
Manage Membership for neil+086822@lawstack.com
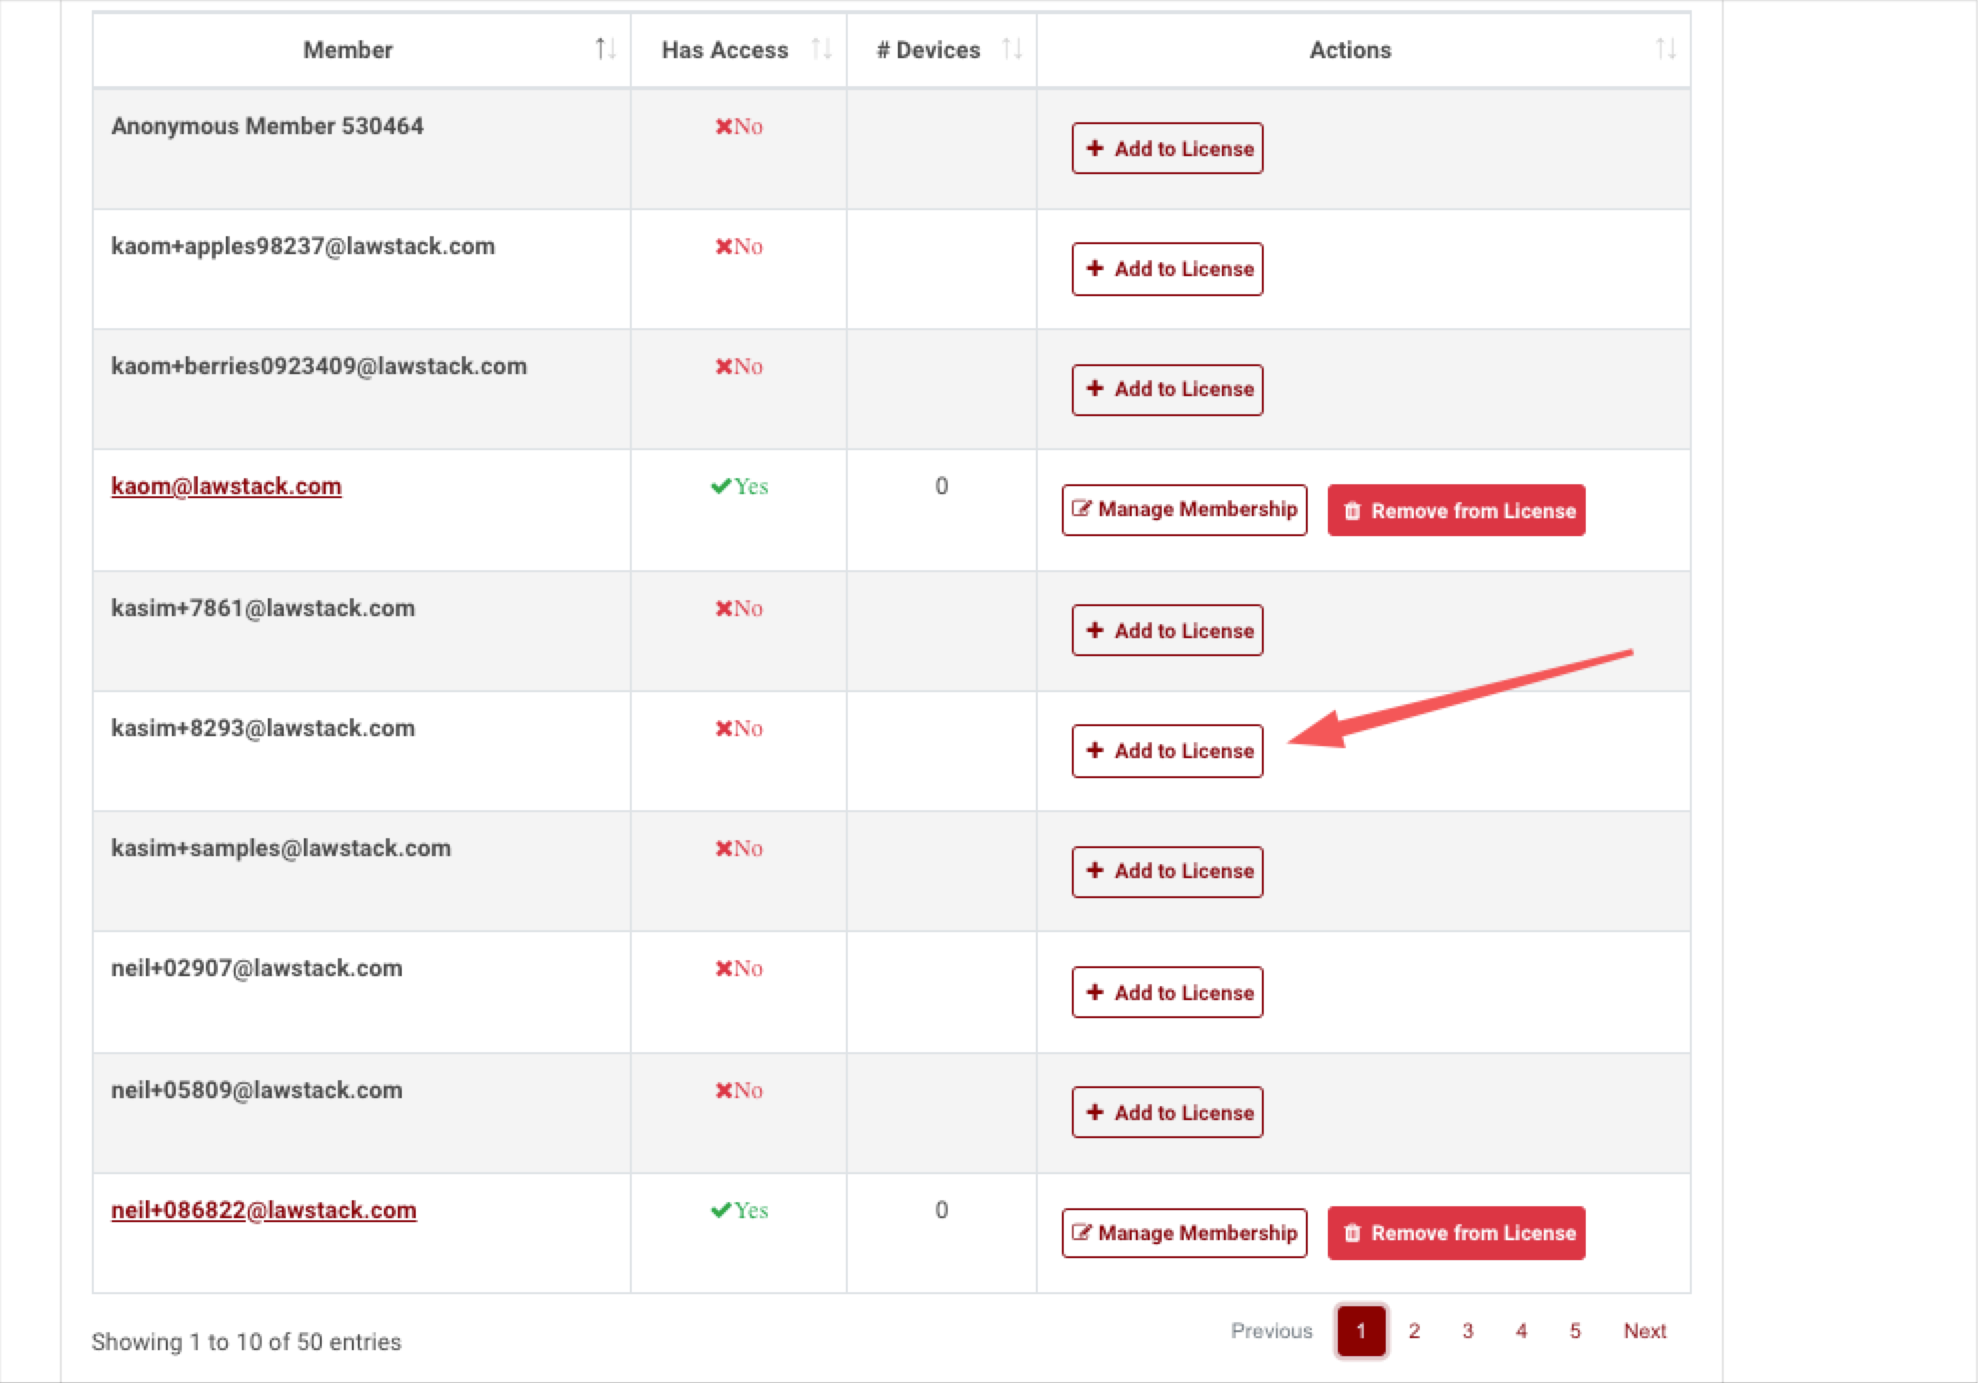tap(1184, 1233)
